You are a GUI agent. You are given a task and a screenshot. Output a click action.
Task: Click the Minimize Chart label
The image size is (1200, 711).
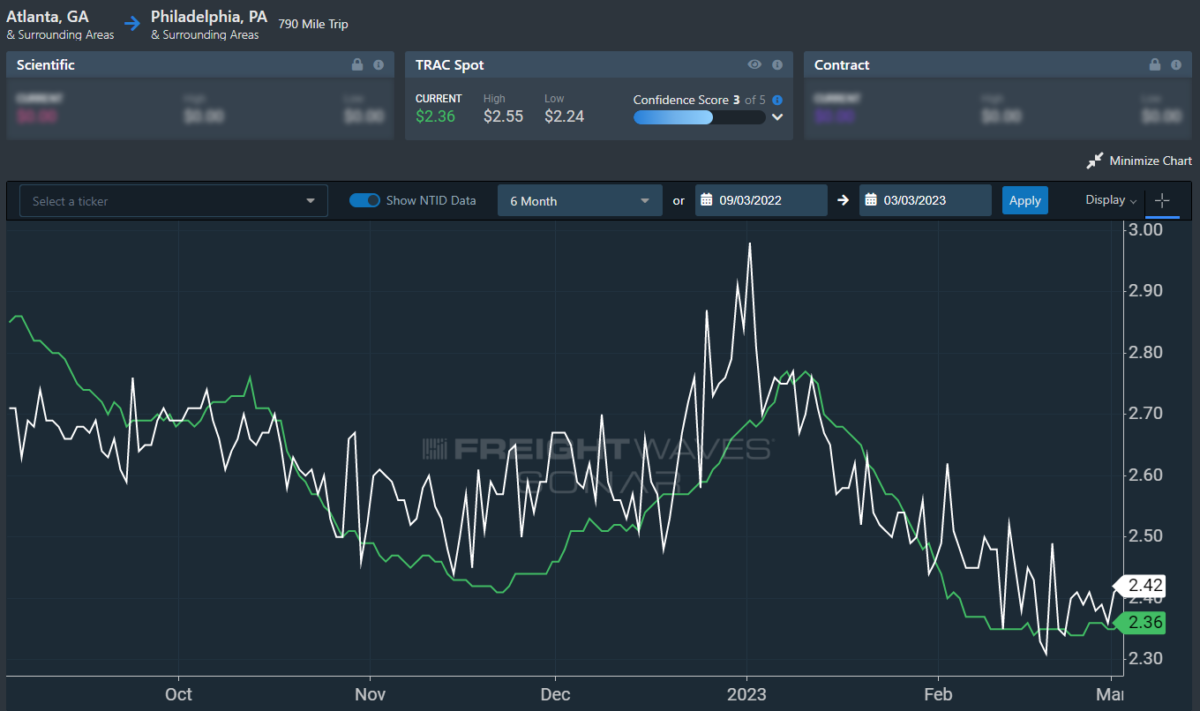[x=1150, y=161]
